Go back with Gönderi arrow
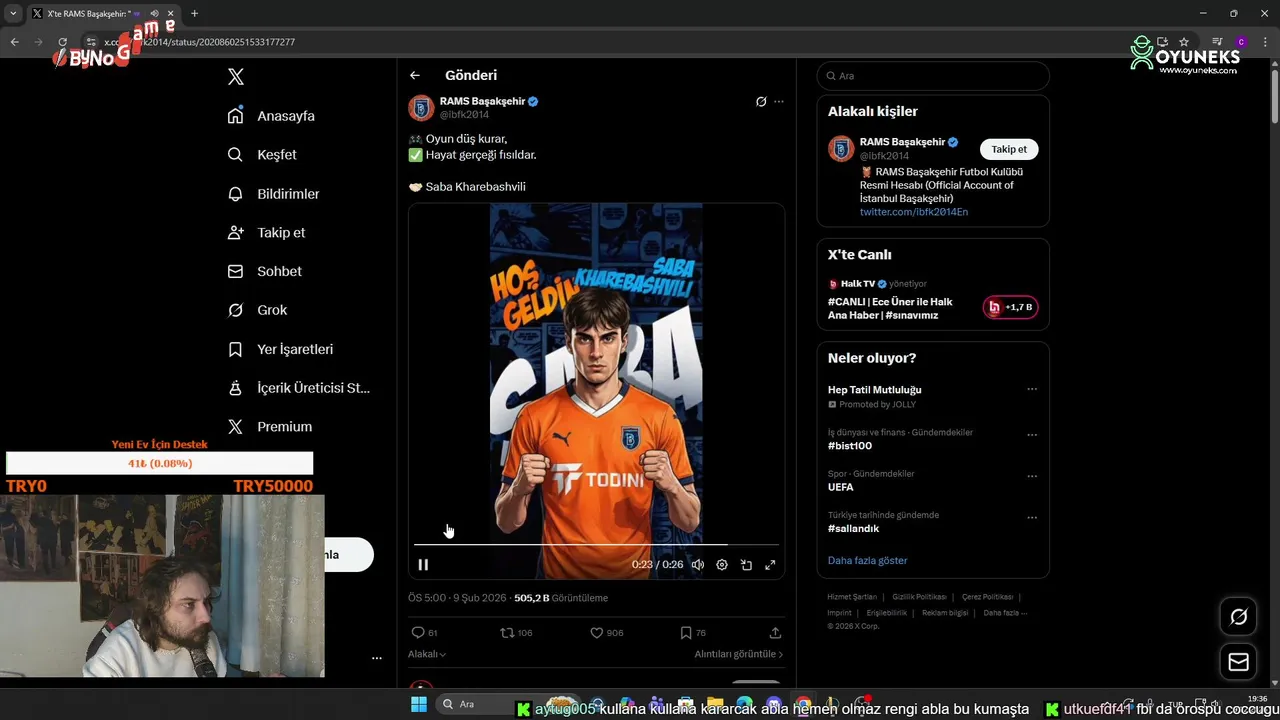The height and width of the screenshot is (720, 1280). click(415, 75)
